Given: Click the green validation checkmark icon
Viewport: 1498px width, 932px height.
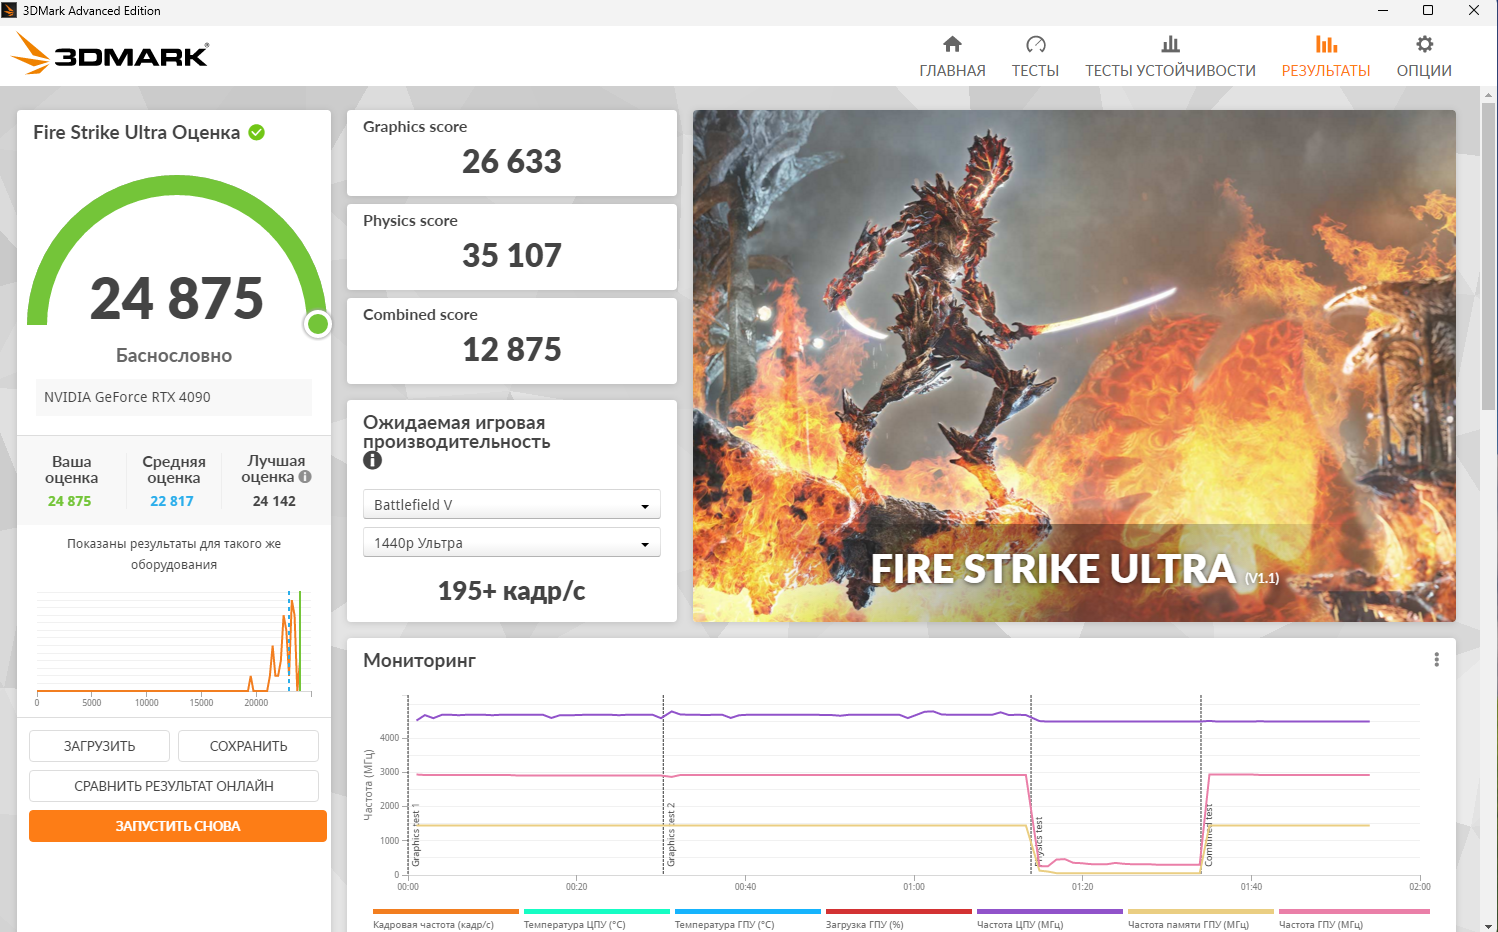Looking at the screenshot, I should click(x=257, y=132).
